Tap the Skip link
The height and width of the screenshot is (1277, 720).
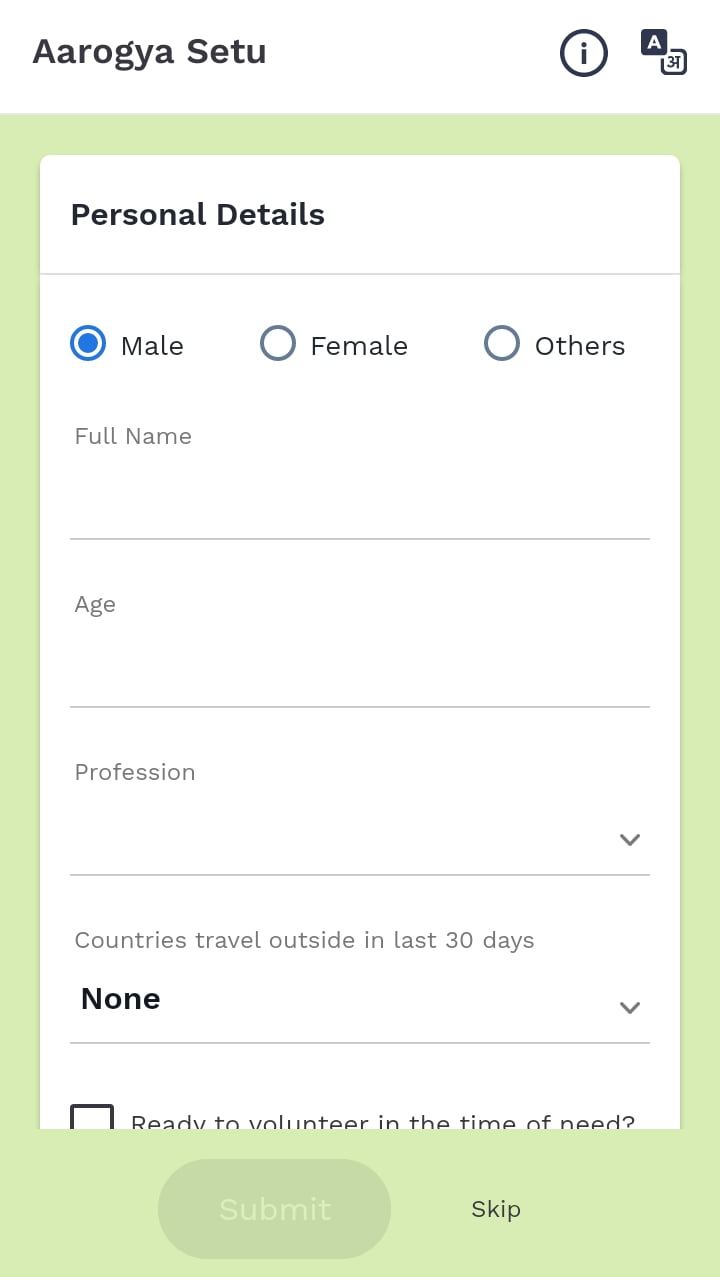(496, 1209)
